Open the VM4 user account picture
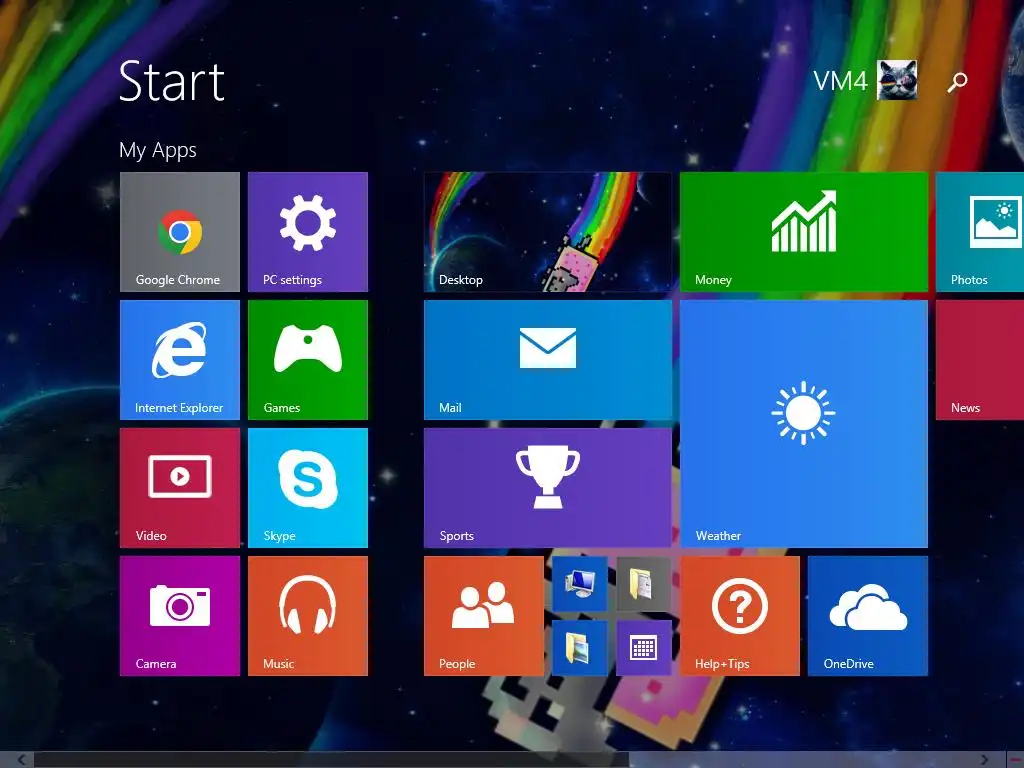Viewport: 1024px width, 768px height. [x=897, y=80]
